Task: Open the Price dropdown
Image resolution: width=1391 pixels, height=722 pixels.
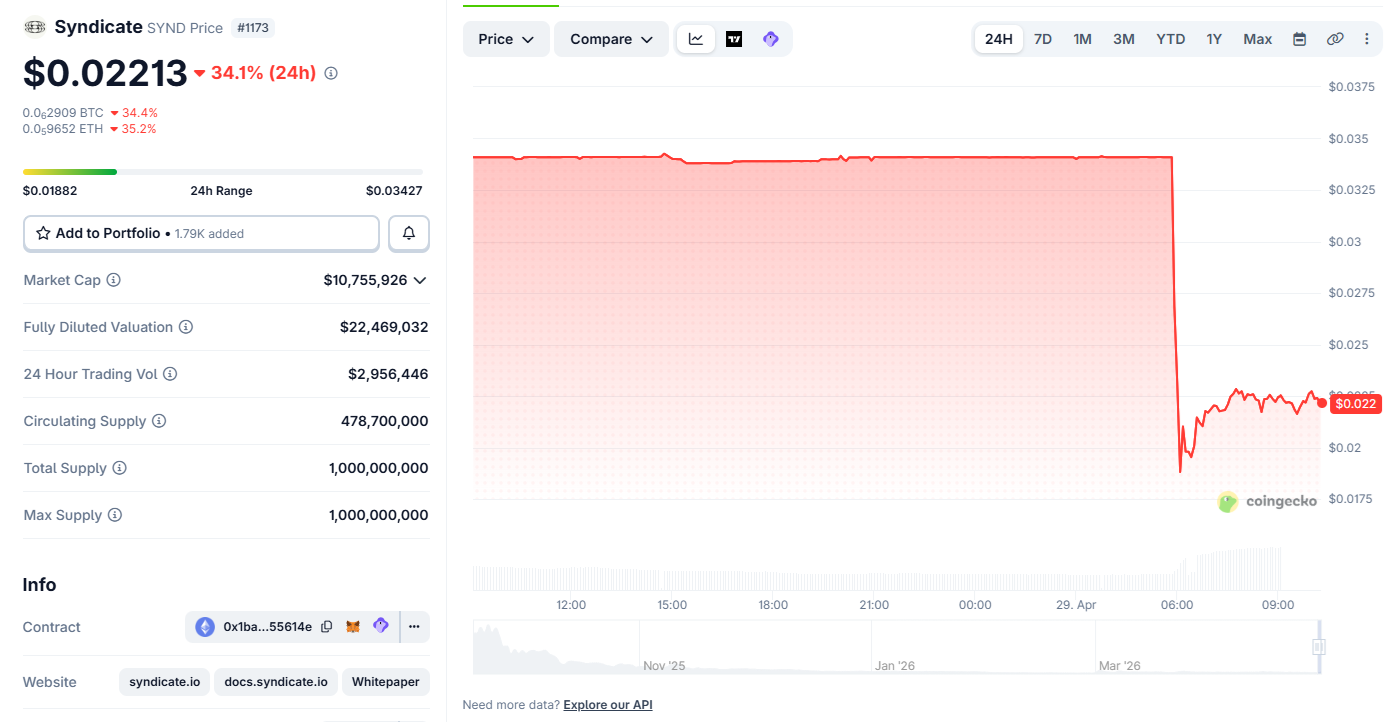Action: [506, 39]
